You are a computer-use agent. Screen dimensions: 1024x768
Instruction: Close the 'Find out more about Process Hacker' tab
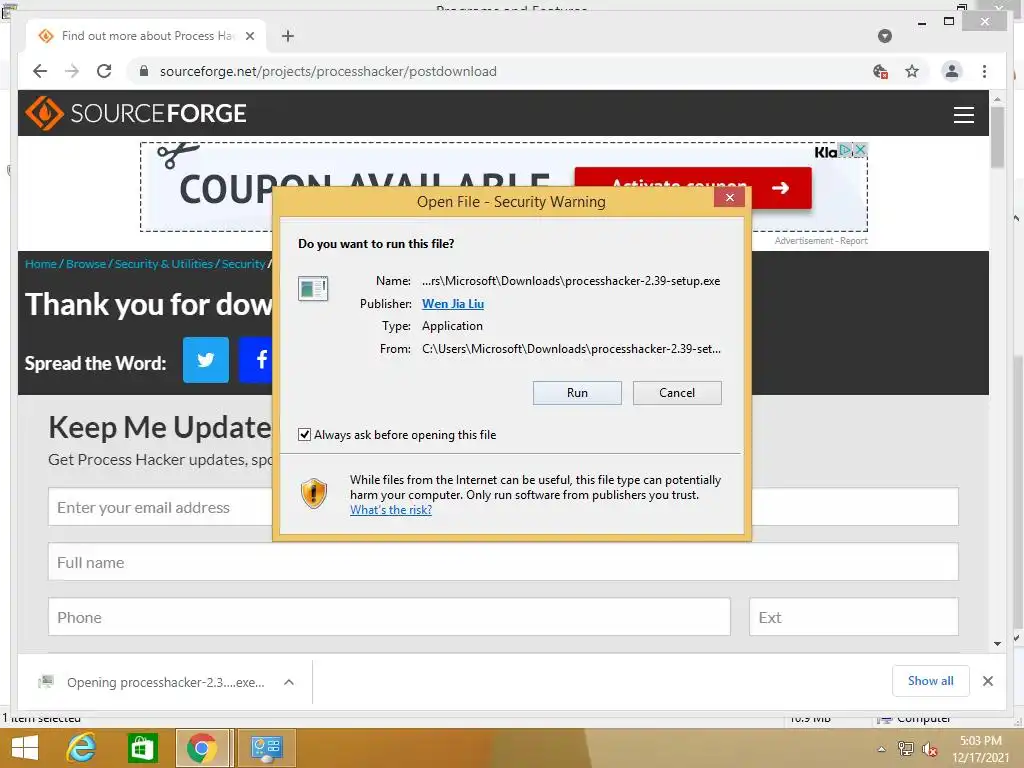pos(249,36)
